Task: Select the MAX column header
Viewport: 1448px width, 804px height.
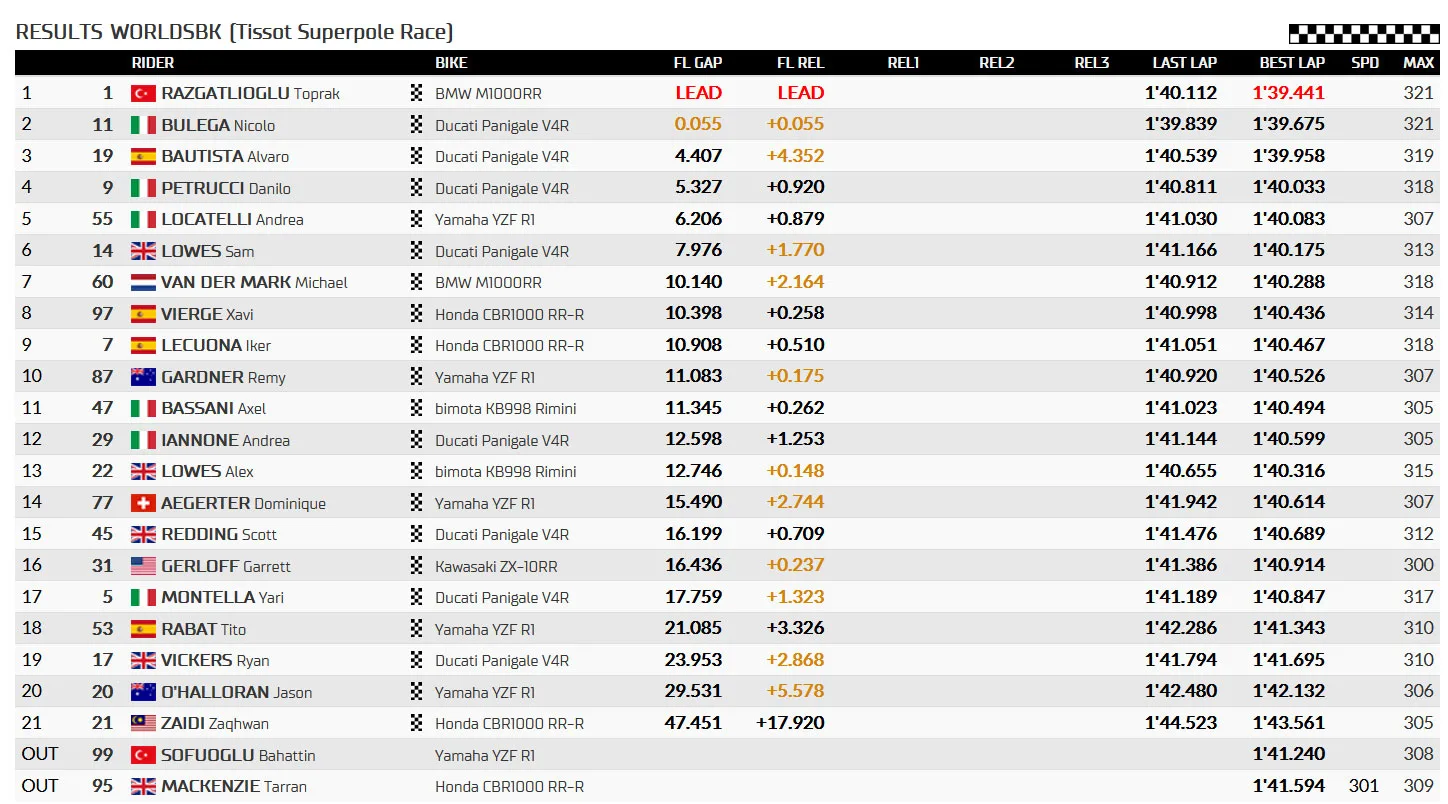Action: 1419,62
